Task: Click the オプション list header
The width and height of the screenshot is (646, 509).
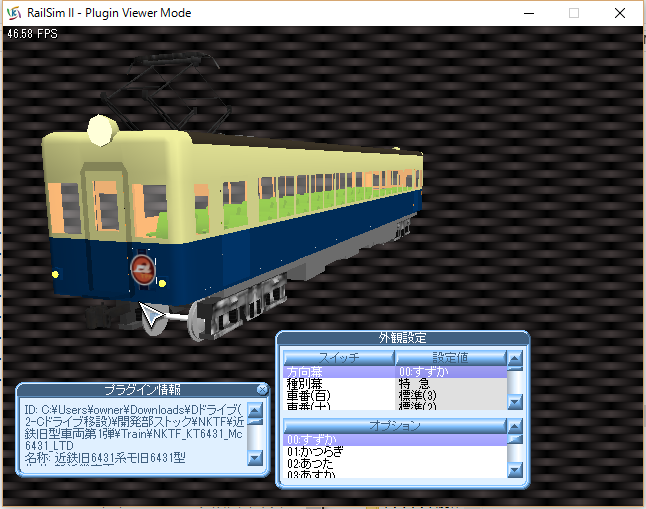Action: tap(395, 426)
